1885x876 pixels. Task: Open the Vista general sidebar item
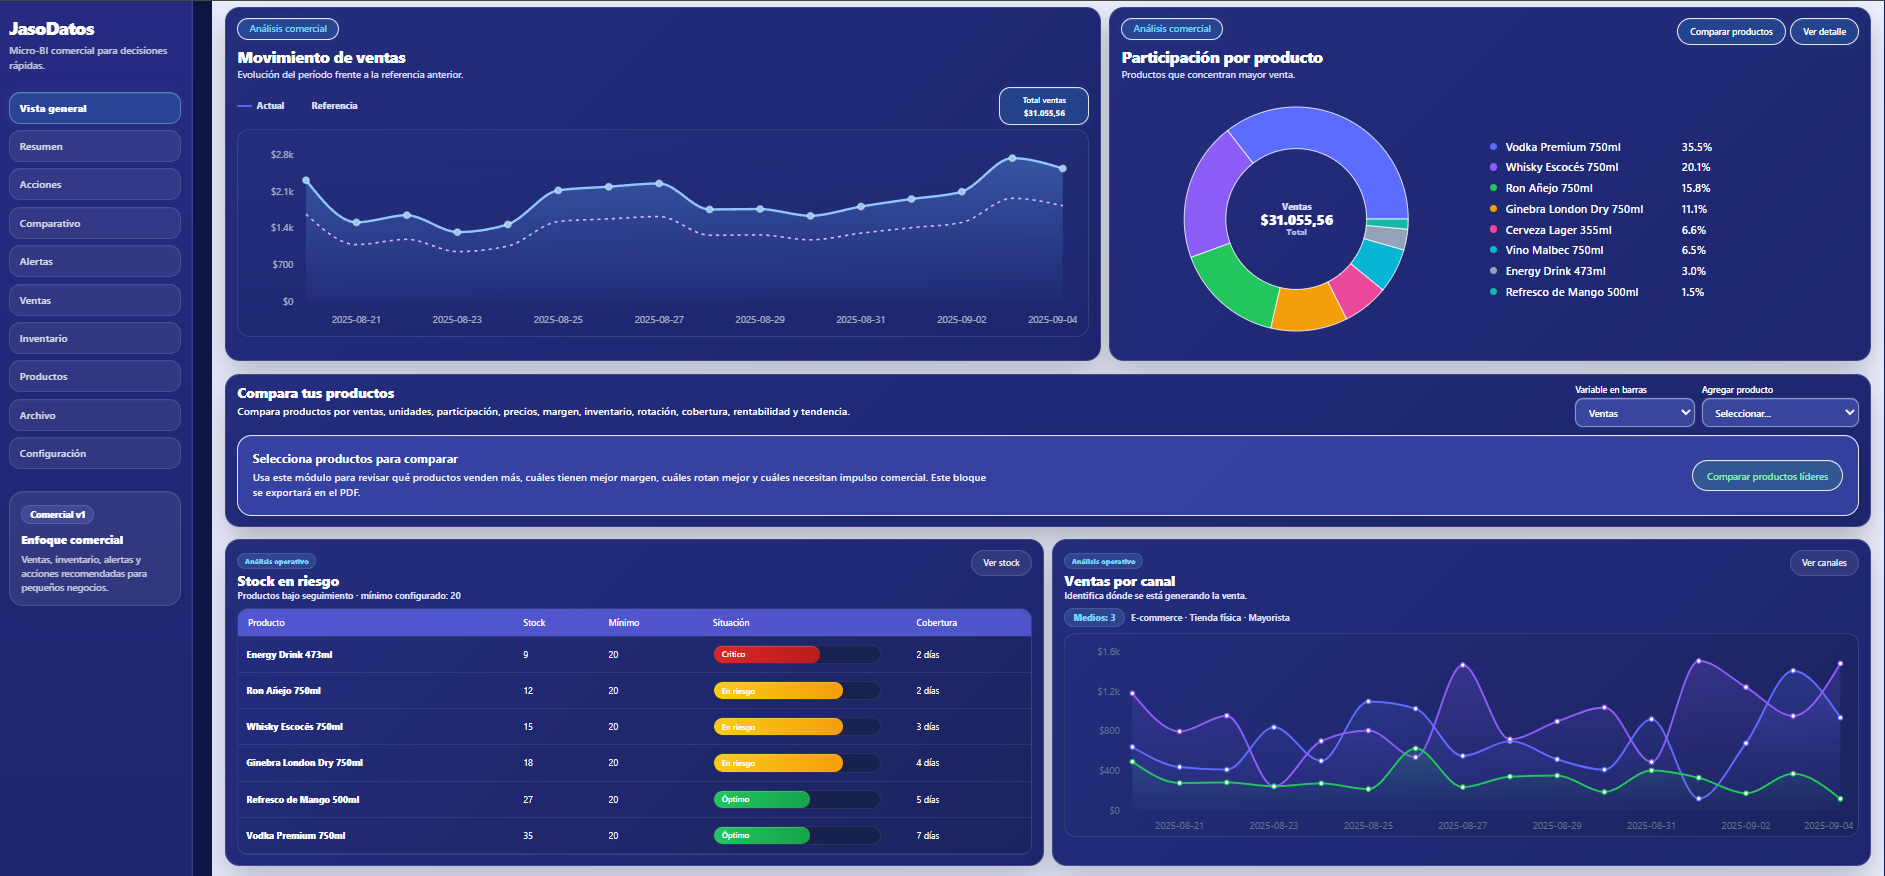point(95,108)
